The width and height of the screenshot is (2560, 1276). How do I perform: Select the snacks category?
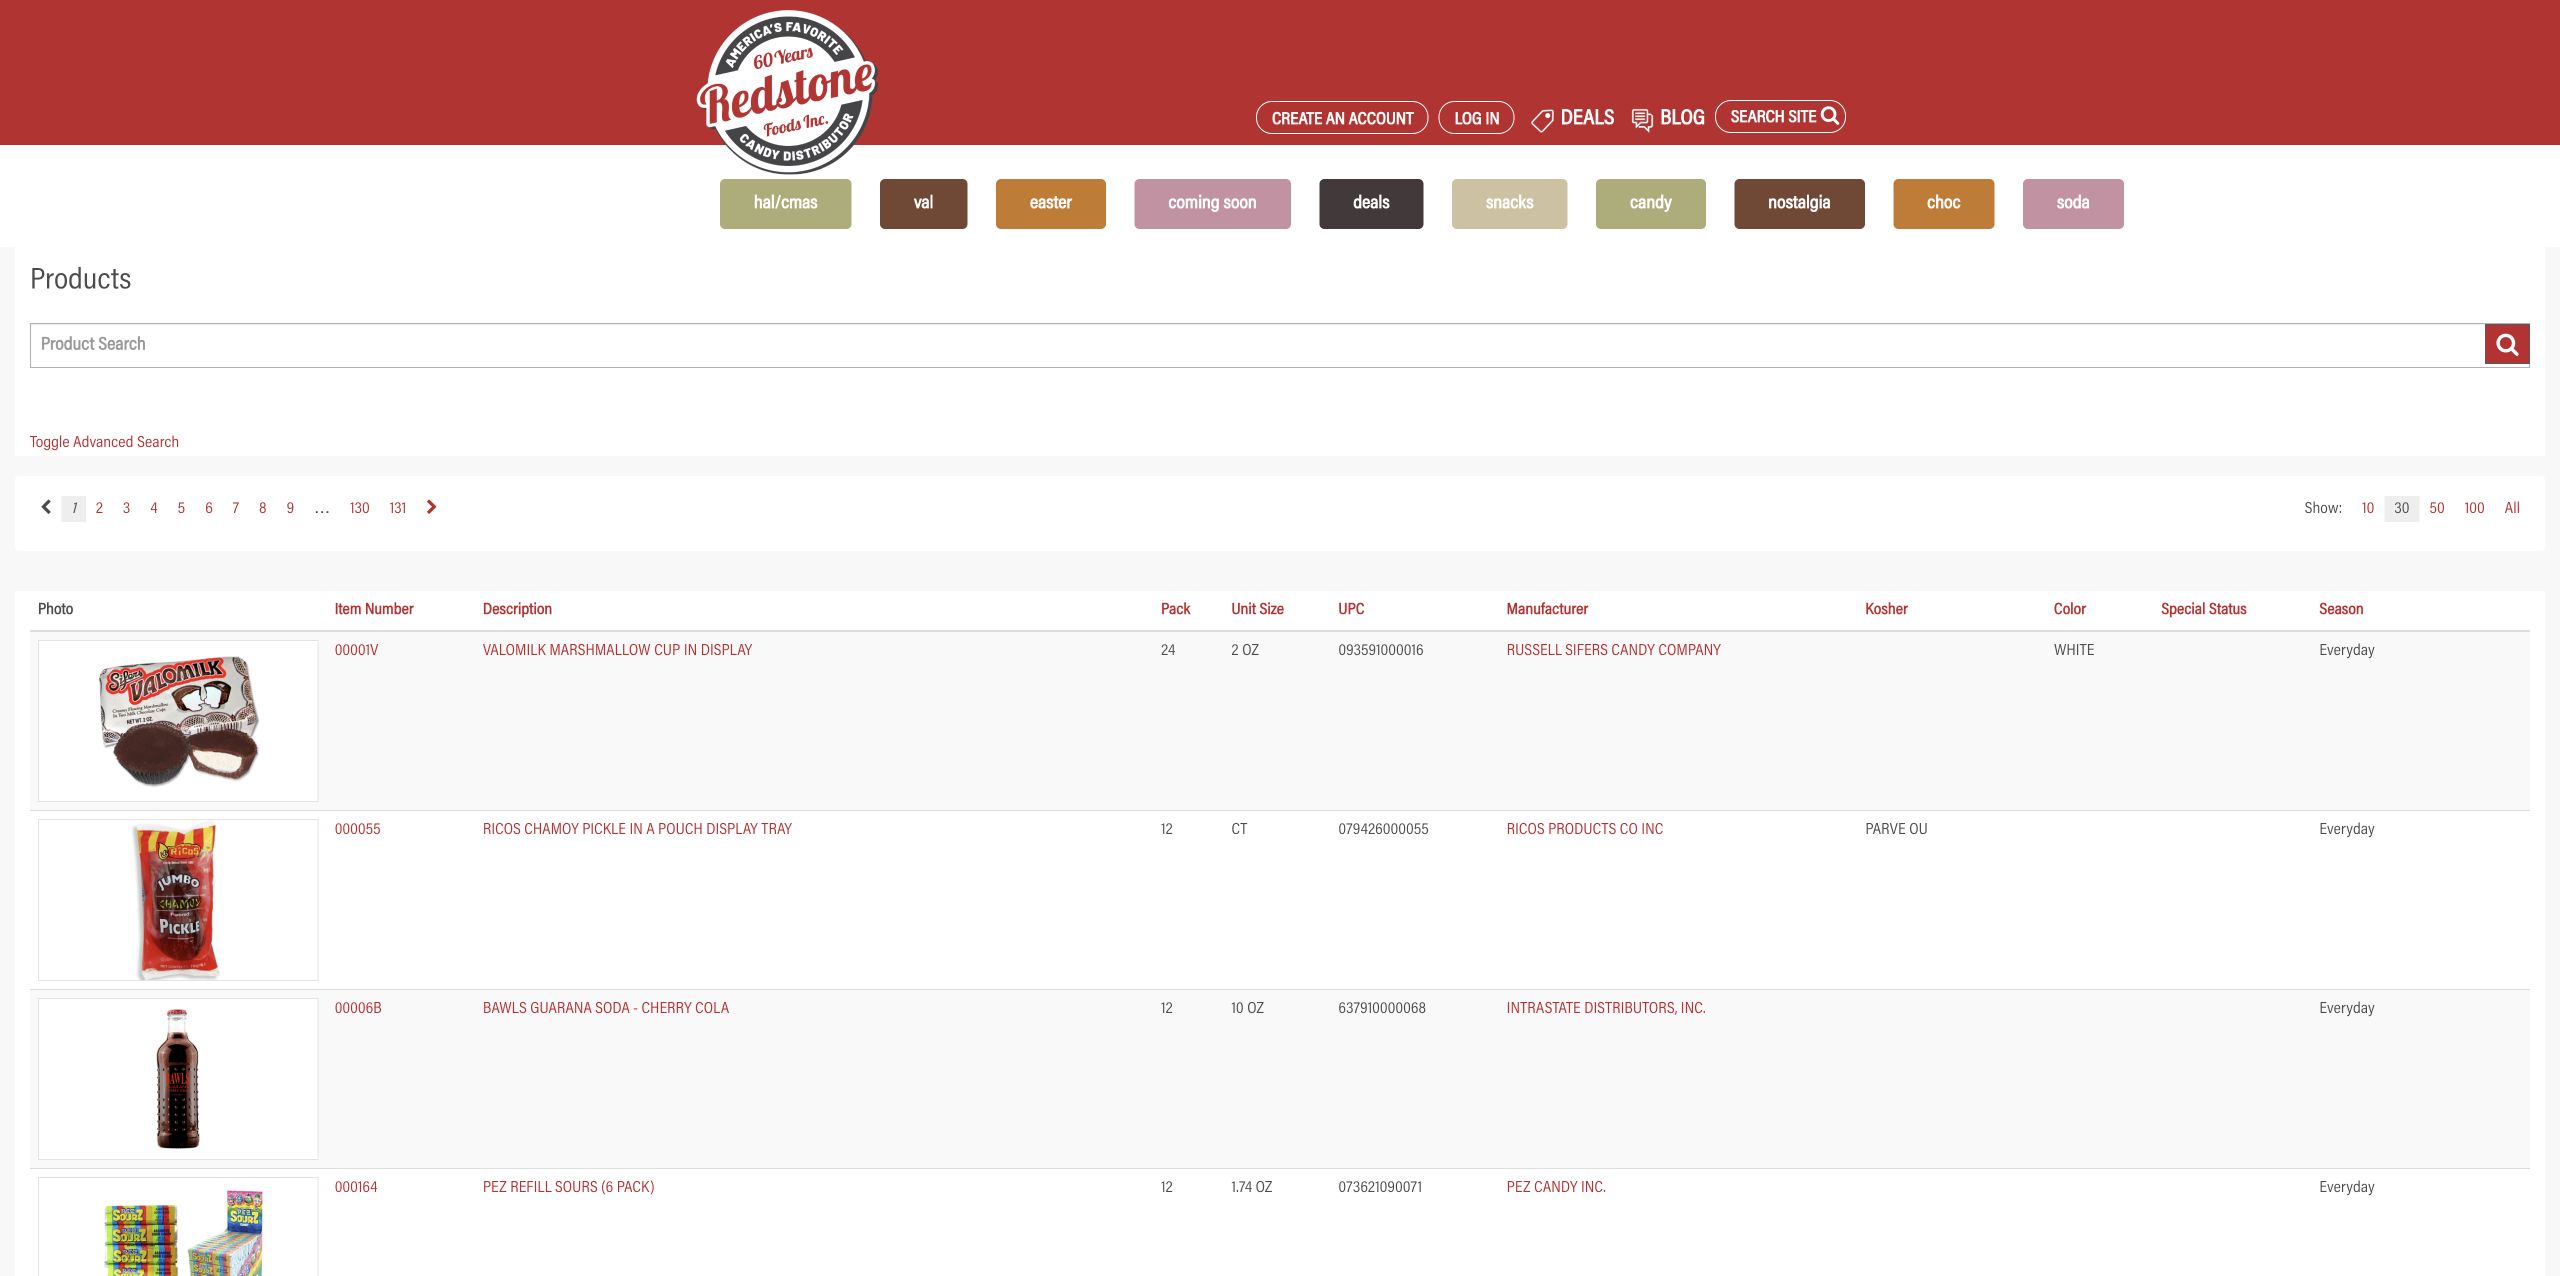click(x=1509, y=203)
